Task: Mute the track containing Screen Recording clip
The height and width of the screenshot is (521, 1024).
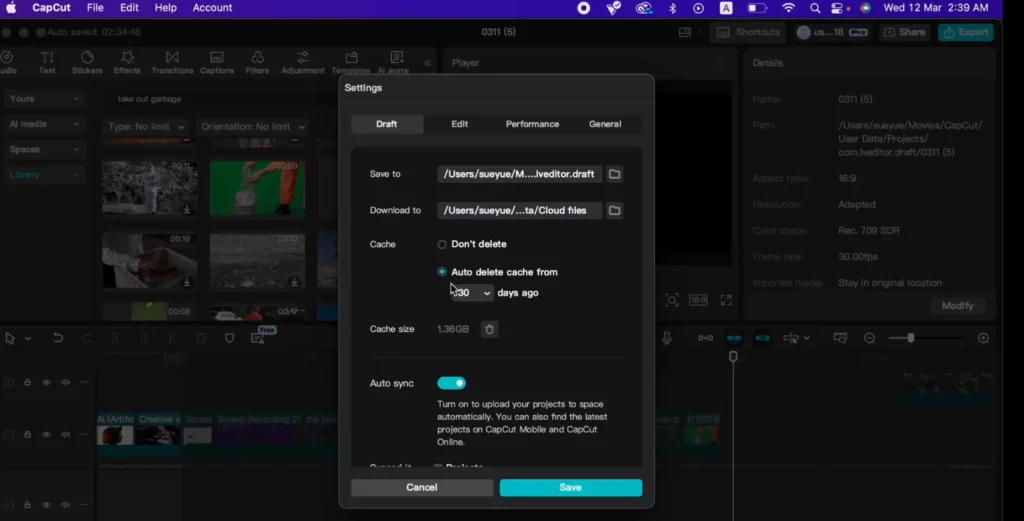Action: click(65, 434)
